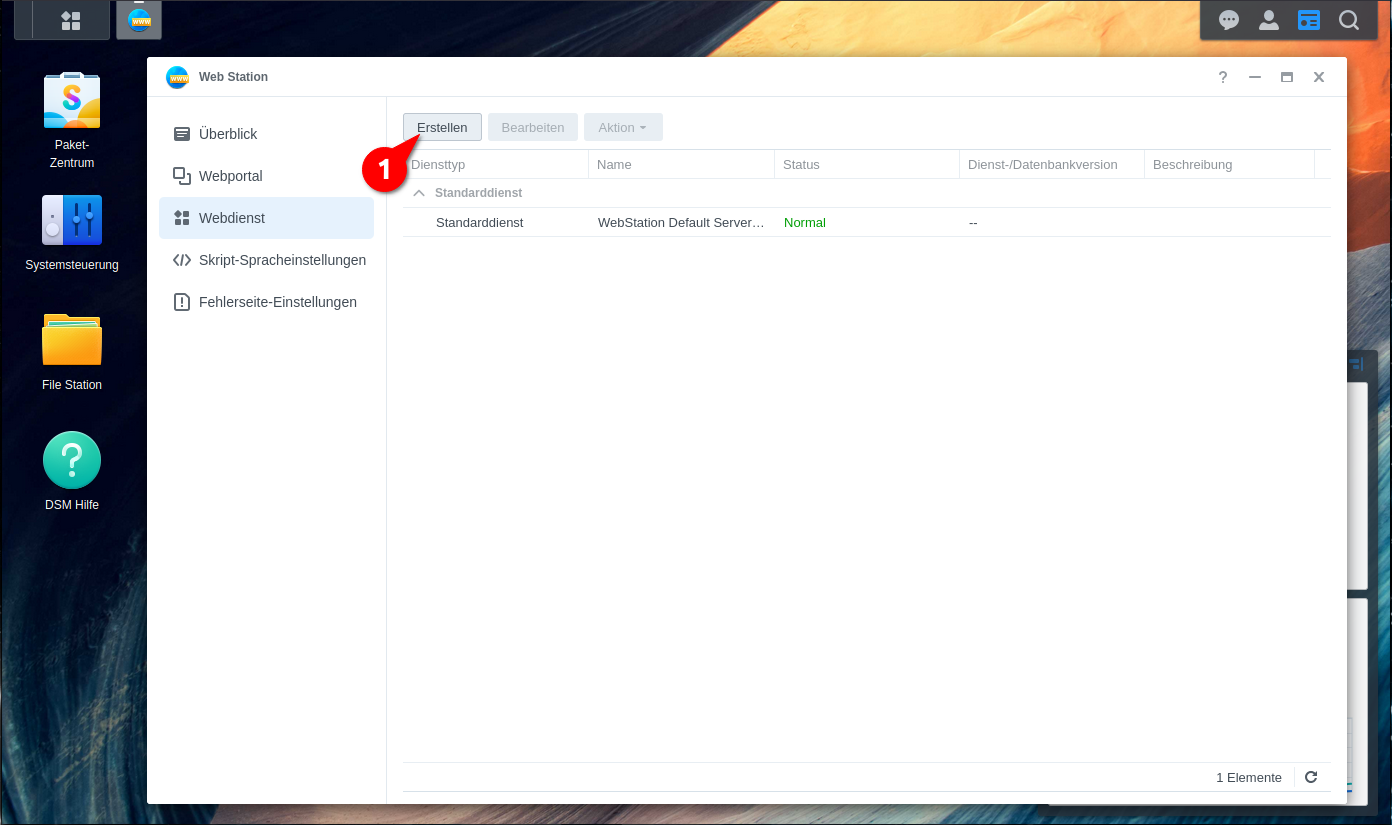1392x825 pixels.
Task: Open the Paket-Zentrum desktop icon
Action: click(x=71, y=102)
